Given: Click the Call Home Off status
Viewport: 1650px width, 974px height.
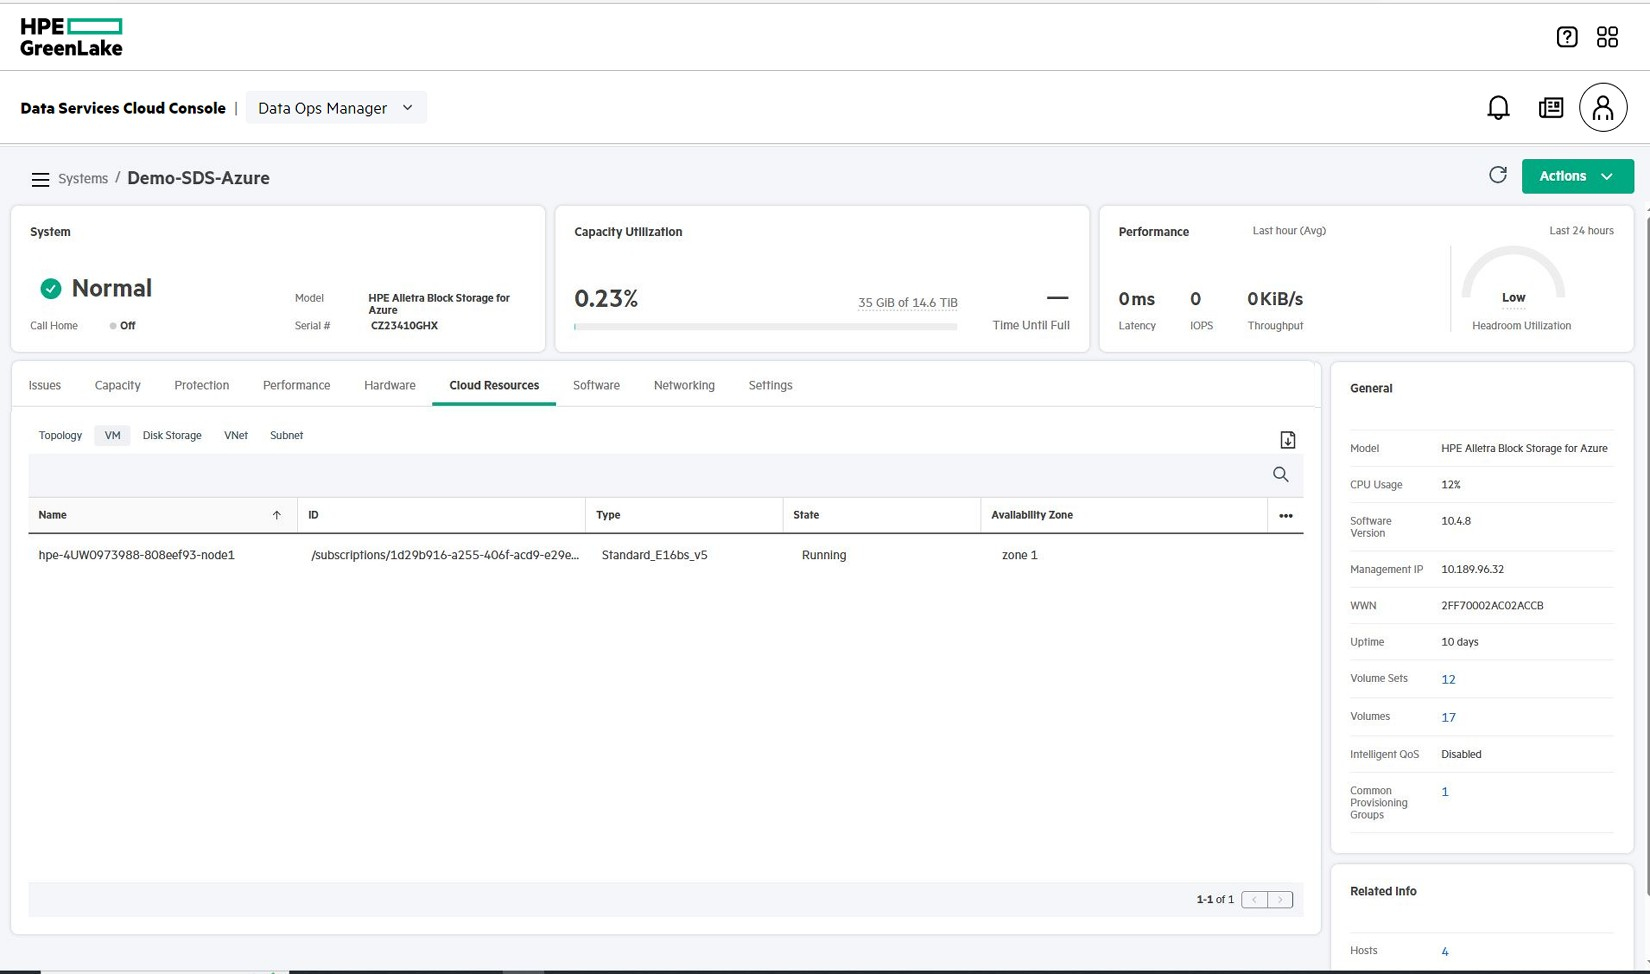Looking at the screenshot, I should coord(123,326).
